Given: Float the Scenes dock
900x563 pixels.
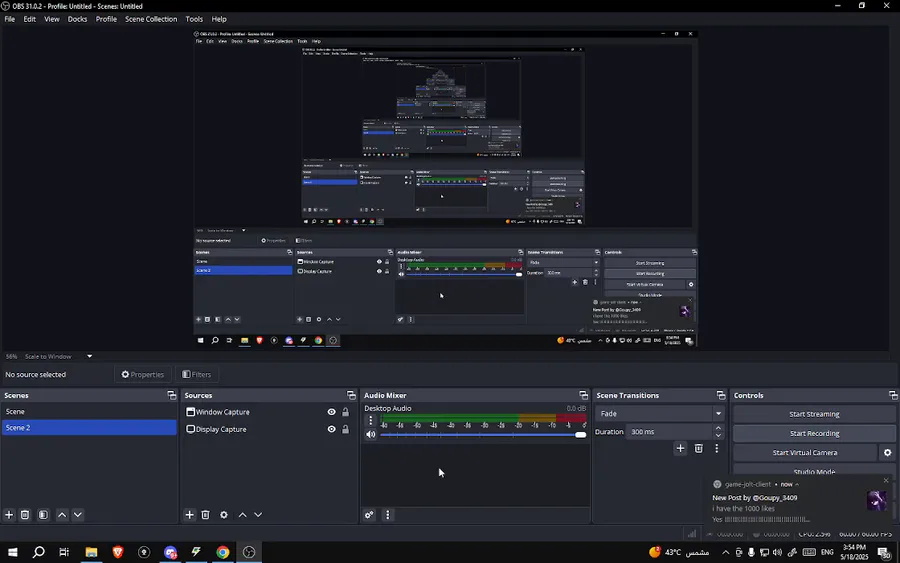Looking at the screenshot, I should 172,395.
